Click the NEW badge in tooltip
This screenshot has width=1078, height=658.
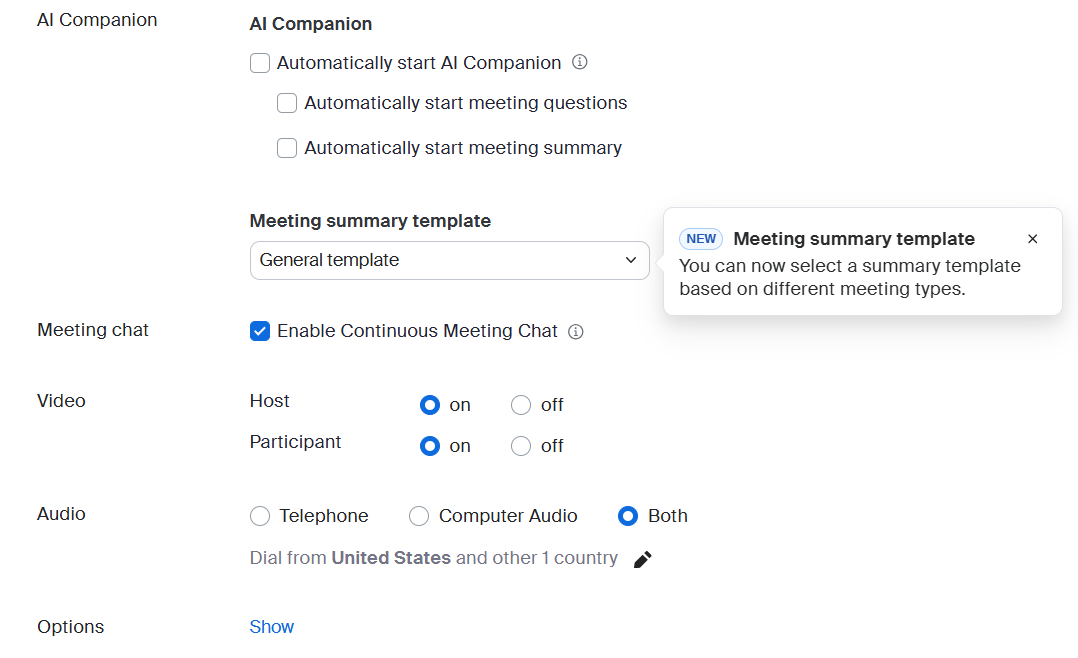[x=701, y=239]
